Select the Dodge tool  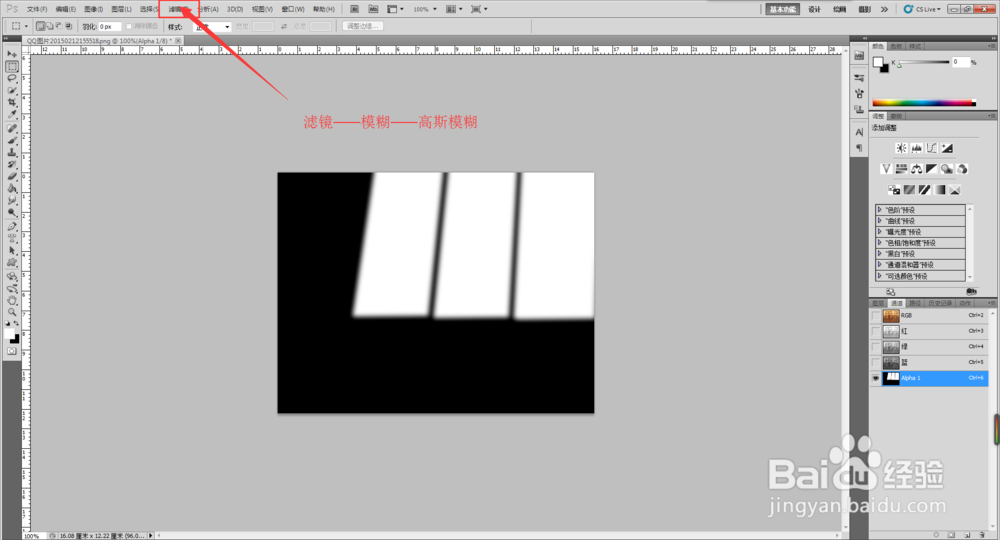coord(12,212)
